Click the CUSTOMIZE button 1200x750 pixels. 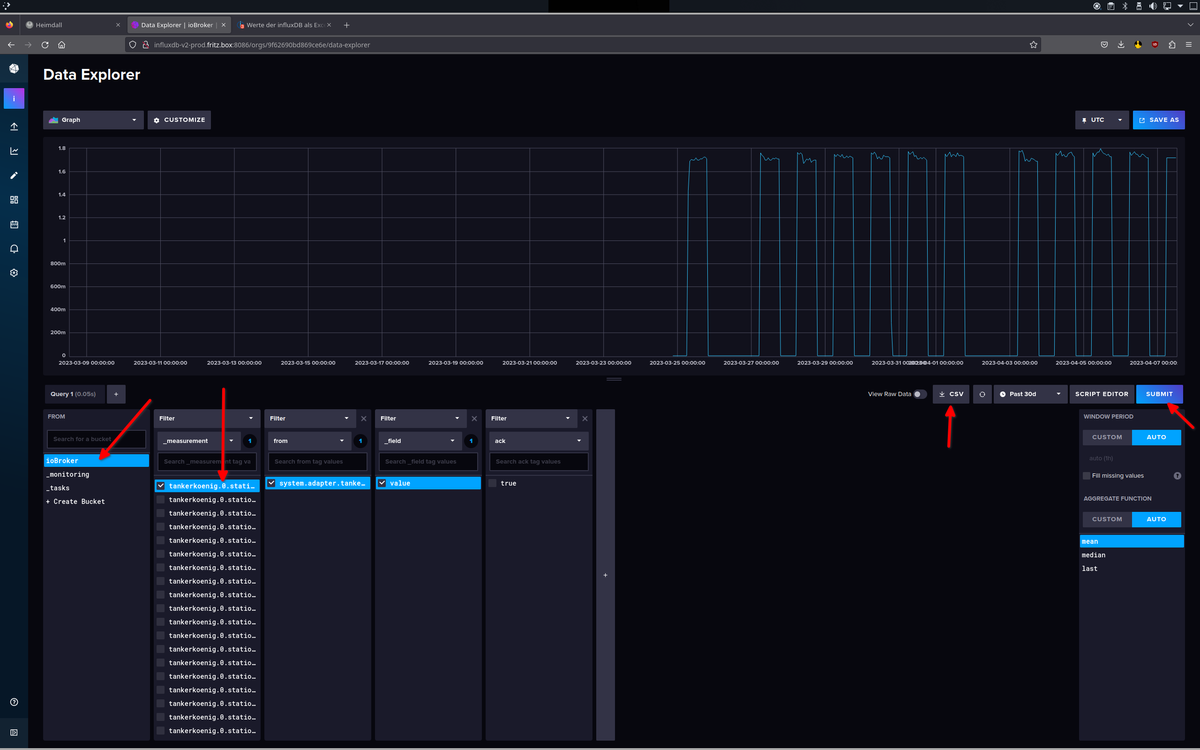pos(179,120)
